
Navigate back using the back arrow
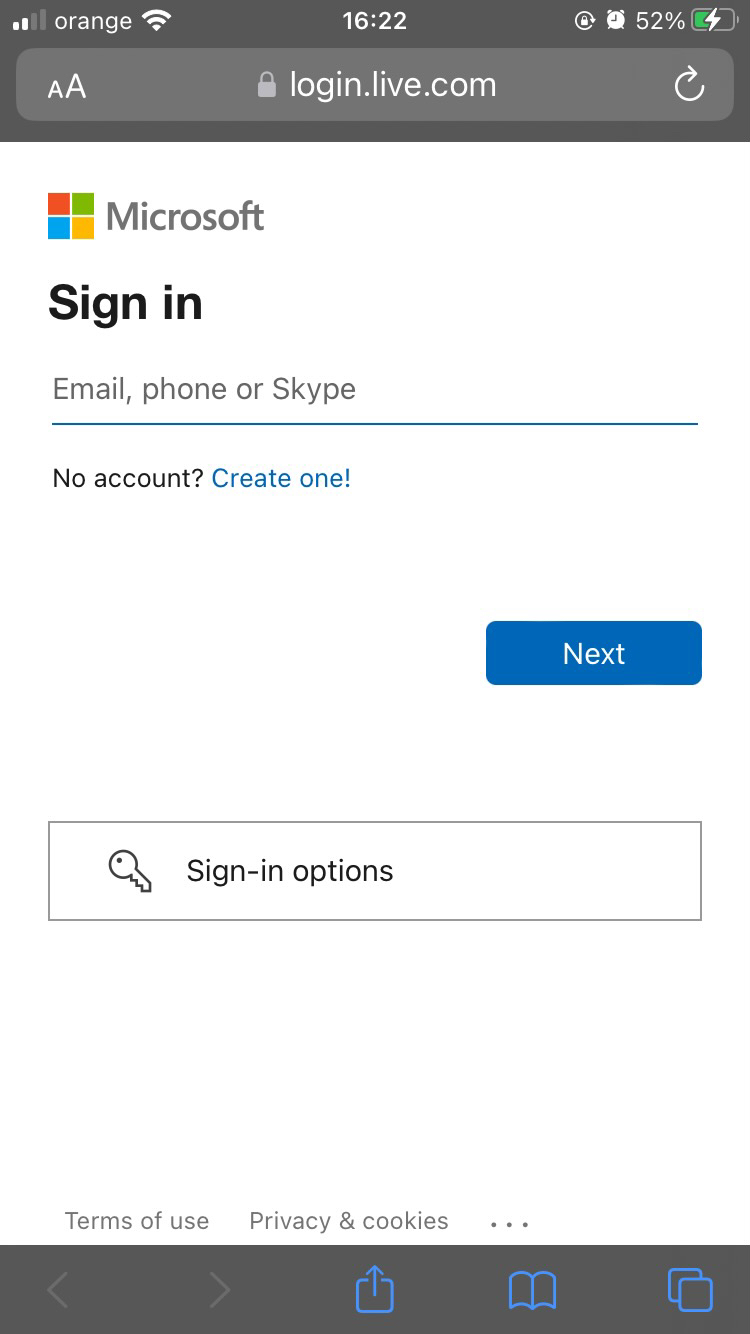[56, 1290]
